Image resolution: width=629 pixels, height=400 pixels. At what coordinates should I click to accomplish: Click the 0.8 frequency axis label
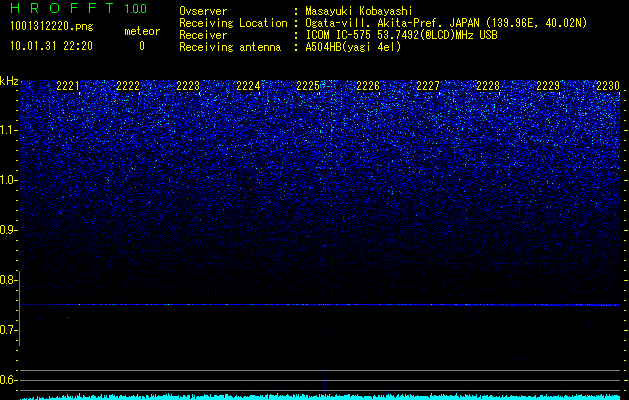8,280
